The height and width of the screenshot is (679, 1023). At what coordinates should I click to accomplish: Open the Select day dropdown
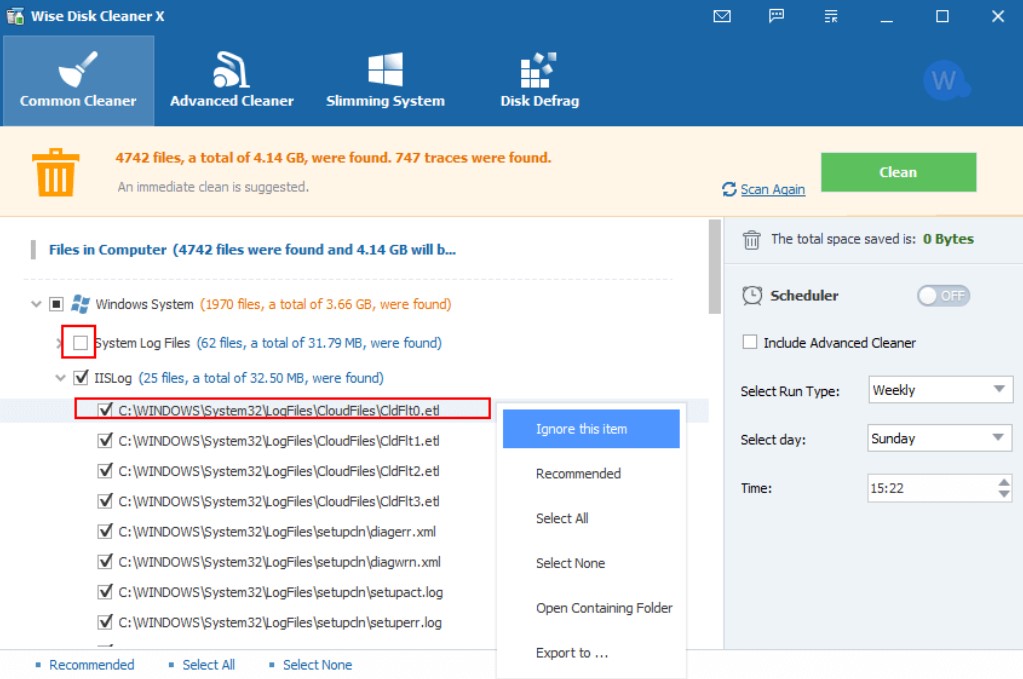pos(940,438)
